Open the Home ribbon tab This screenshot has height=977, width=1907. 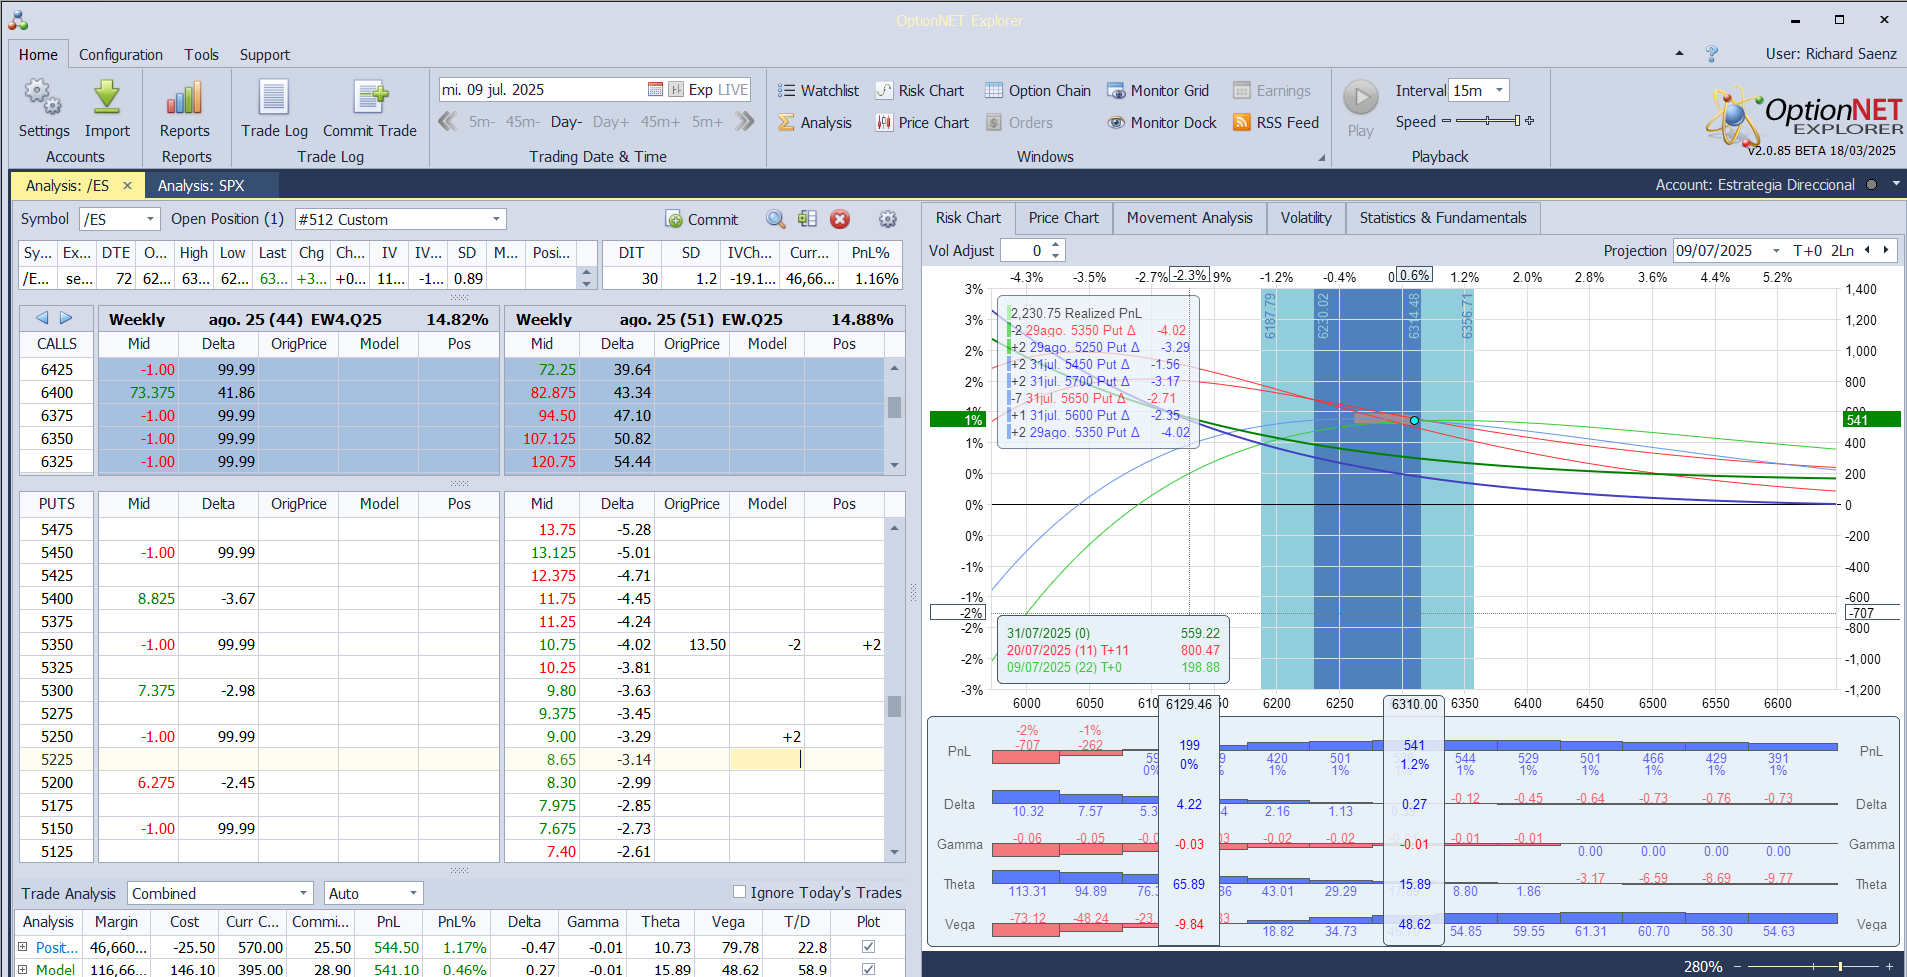pyautogui.click(x=38, y=55)
